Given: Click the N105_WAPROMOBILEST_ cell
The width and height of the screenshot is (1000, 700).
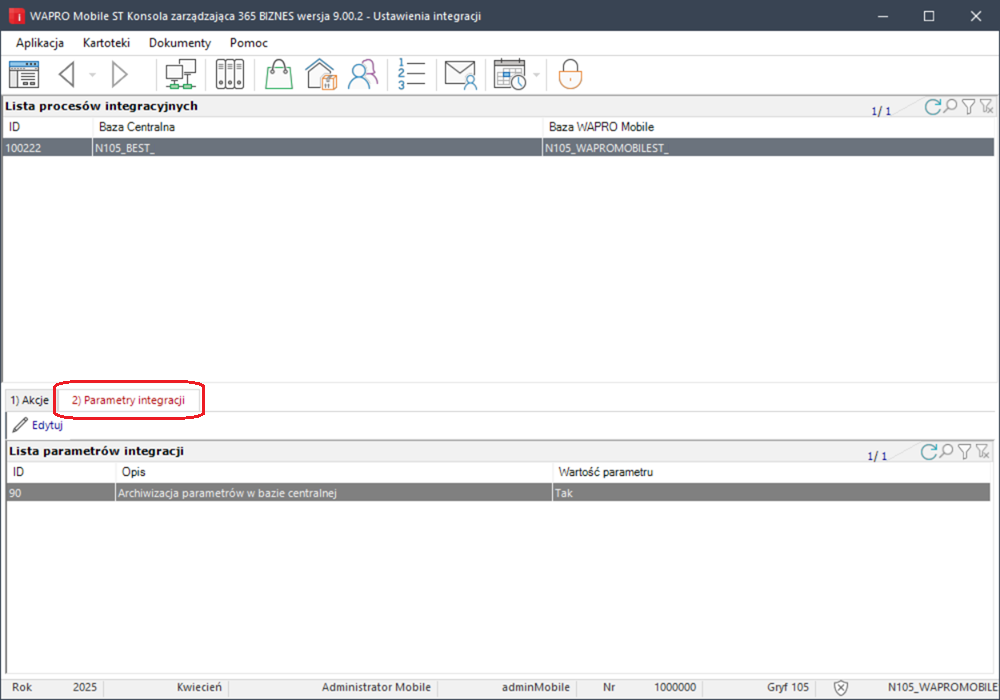Looking at the screenshot, I should tap(768, 148).
